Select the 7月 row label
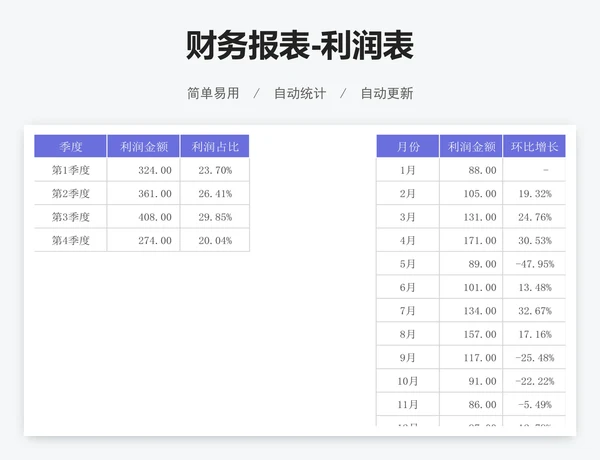This screenshot has height=460, width=600. click(408, 311)
